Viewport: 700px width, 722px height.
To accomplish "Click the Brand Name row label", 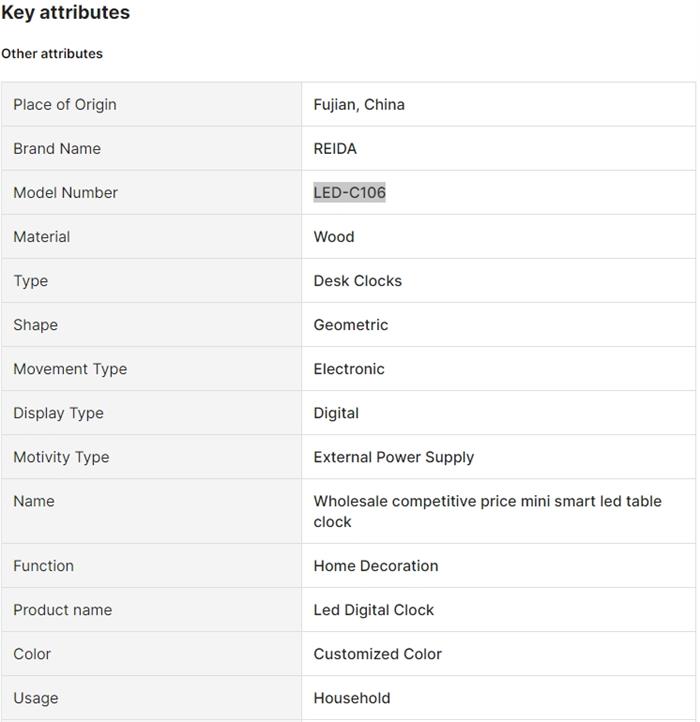I will (x=57, y=148).
